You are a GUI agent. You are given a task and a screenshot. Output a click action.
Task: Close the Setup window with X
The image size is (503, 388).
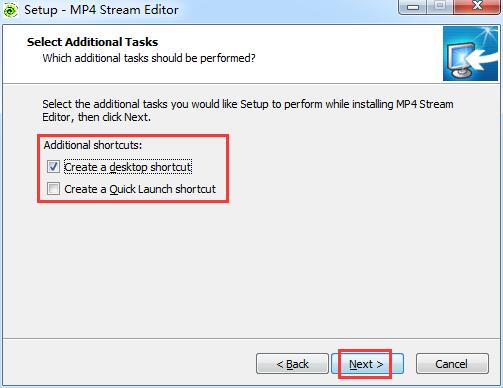[477, 6]
